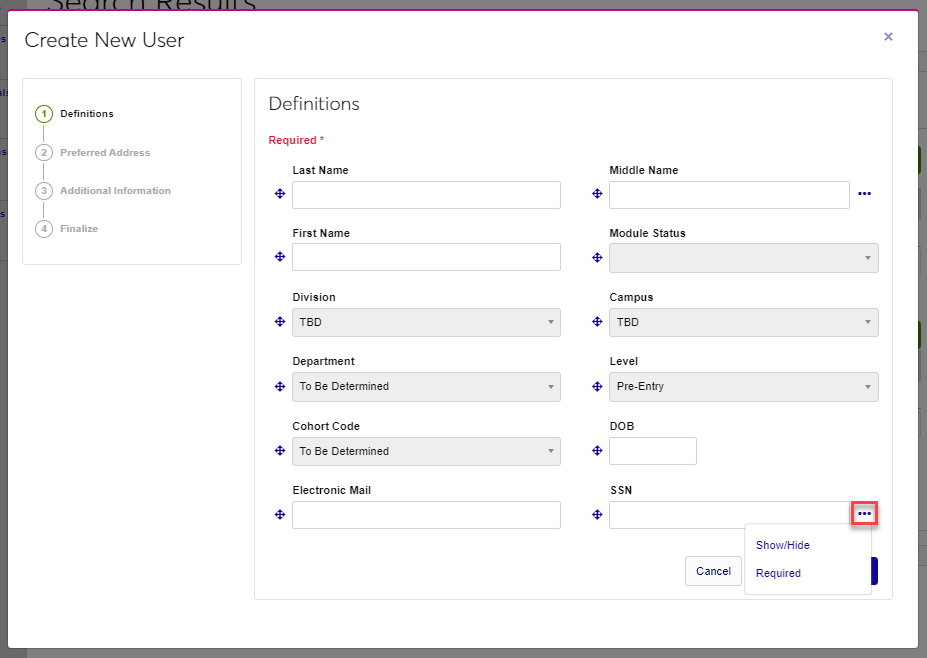Select Required in the SSN options menu

778,573
